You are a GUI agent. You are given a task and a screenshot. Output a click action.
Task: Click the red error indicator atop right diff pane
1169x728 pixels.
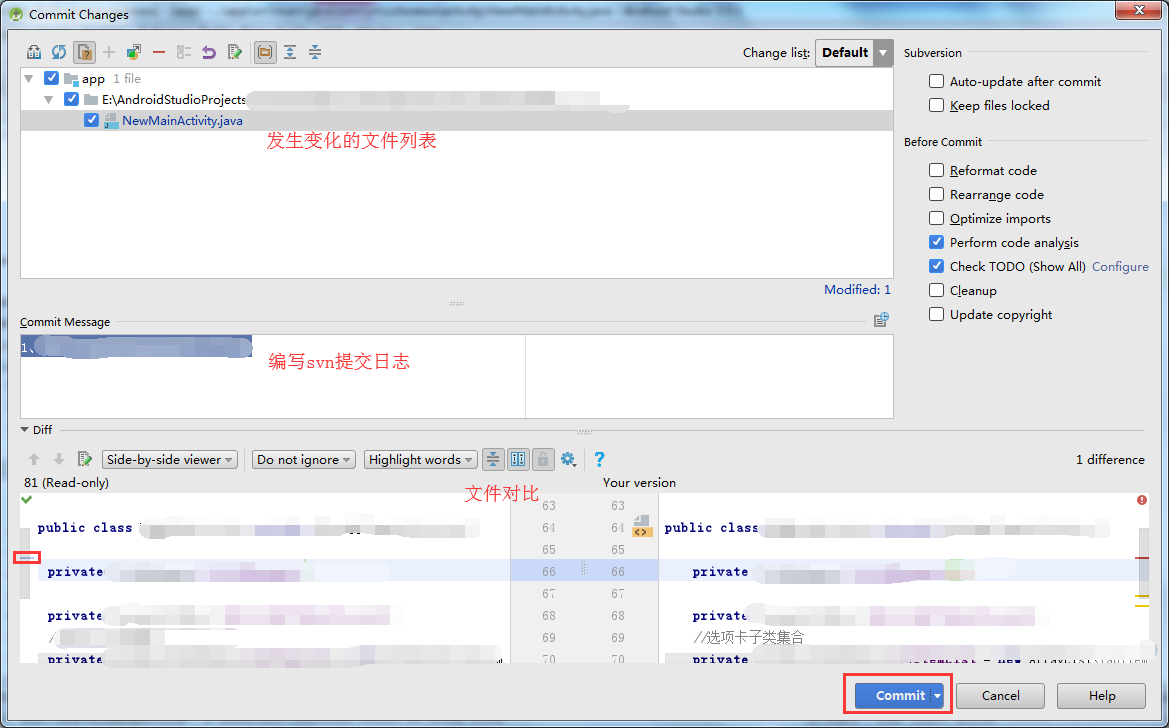click(x=1141, y=500)
